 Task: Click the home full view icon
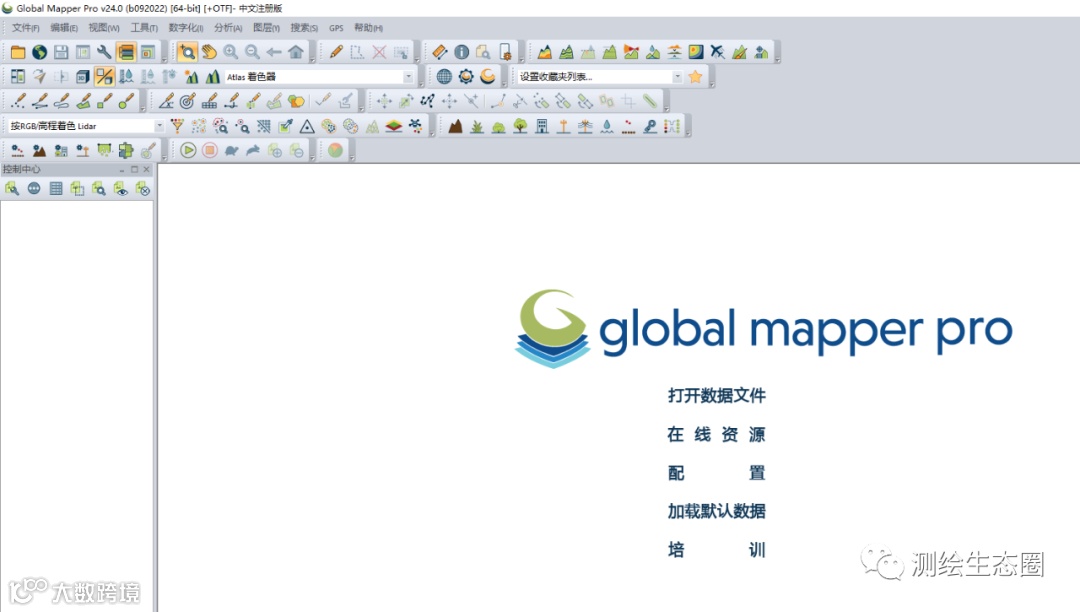pos(295,52)
